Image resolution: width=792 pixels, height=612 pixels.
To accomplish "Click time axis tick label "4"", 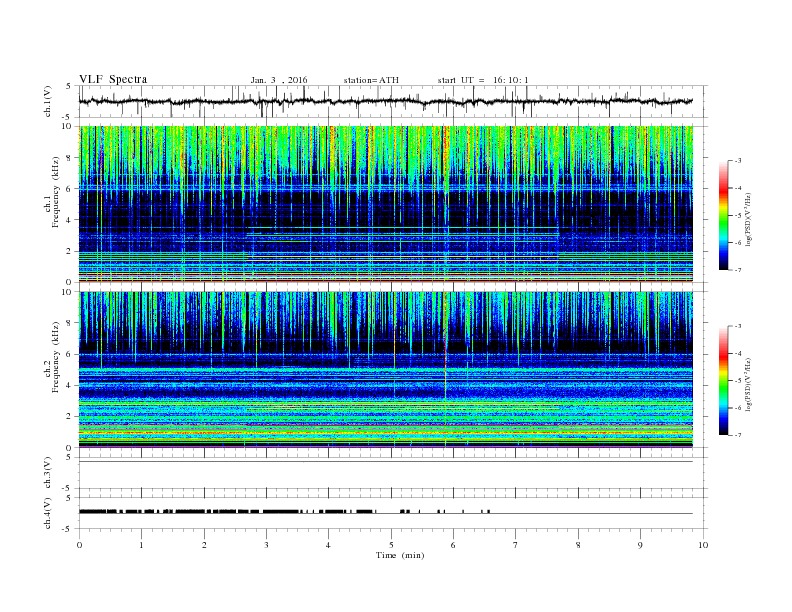I will tap(329, 545).
